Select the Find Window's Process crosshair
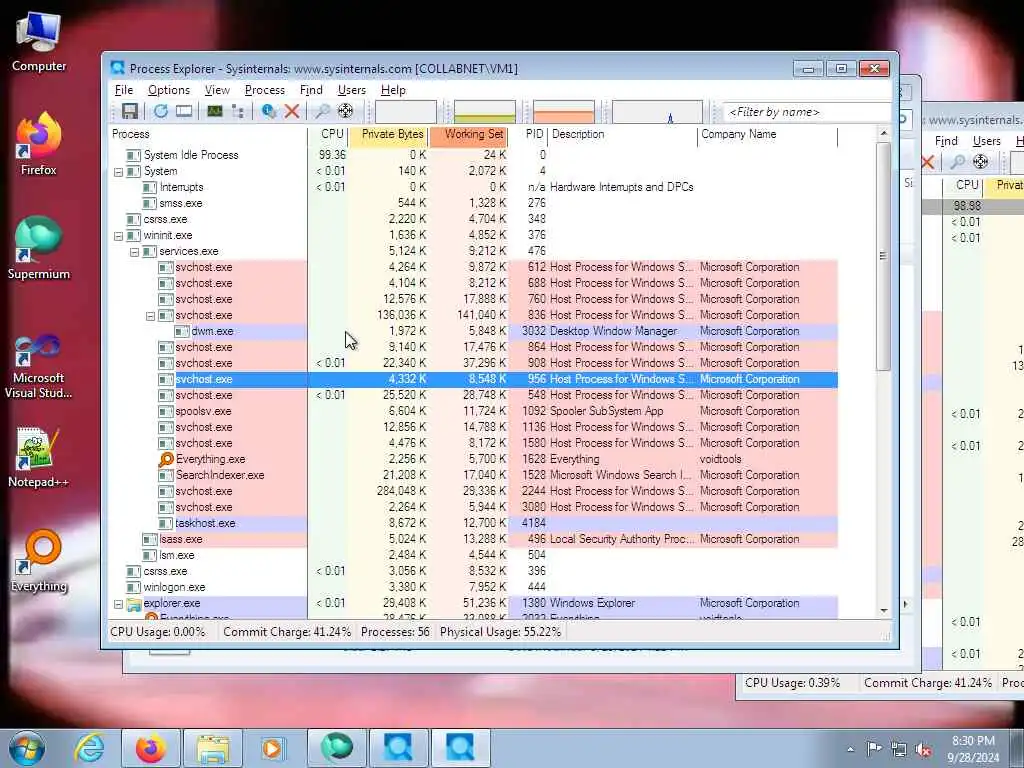Viewport: 1024px width, 768px height. 345,111
